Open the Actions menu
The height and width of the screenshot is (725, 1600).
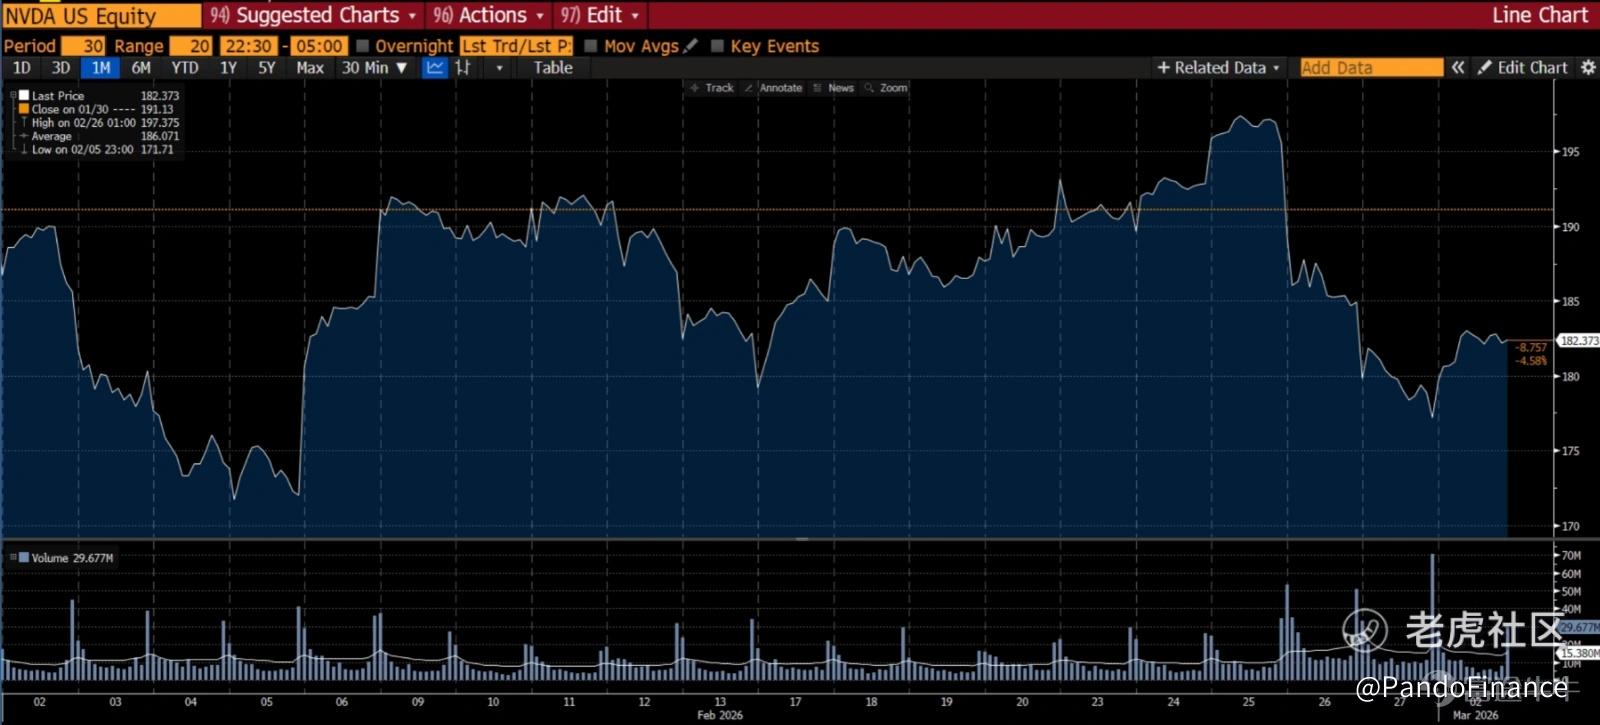pos(489,15)
